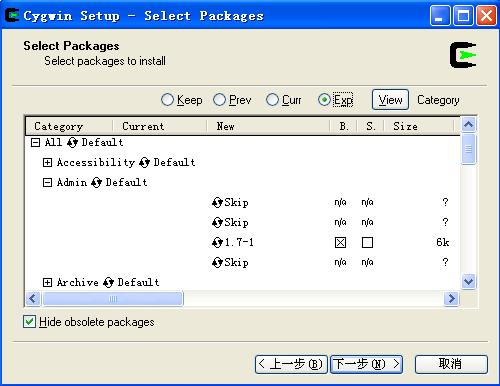Screen dimensions: 500x386
Task: Click the vertical scrollbar down arrow
Action: (x=469, y=282)
